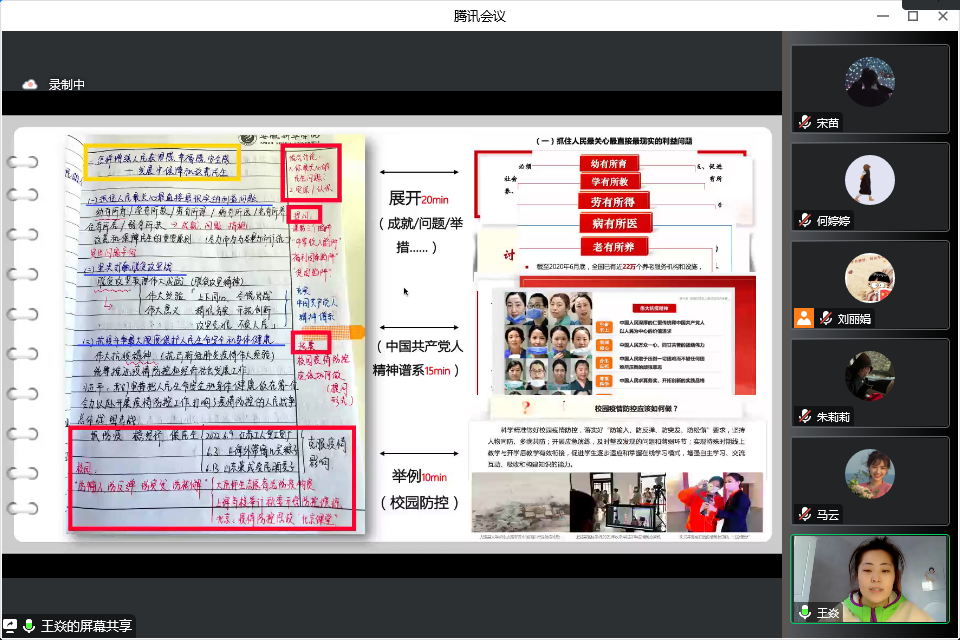Screen dimensions: 960x640
Task: Click green microphone beside 王焱的屏幕共享 label
Action: 29,627
